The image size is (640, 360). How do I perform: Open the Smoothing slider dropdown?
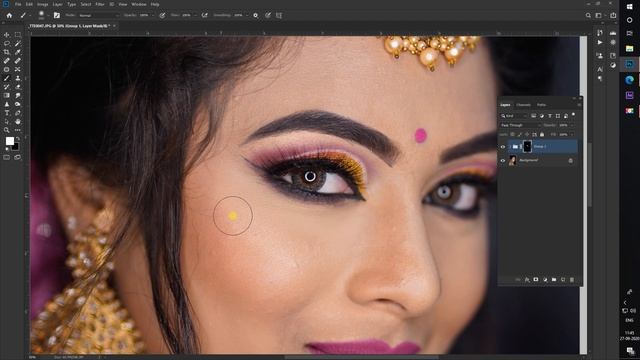point(247,16)
